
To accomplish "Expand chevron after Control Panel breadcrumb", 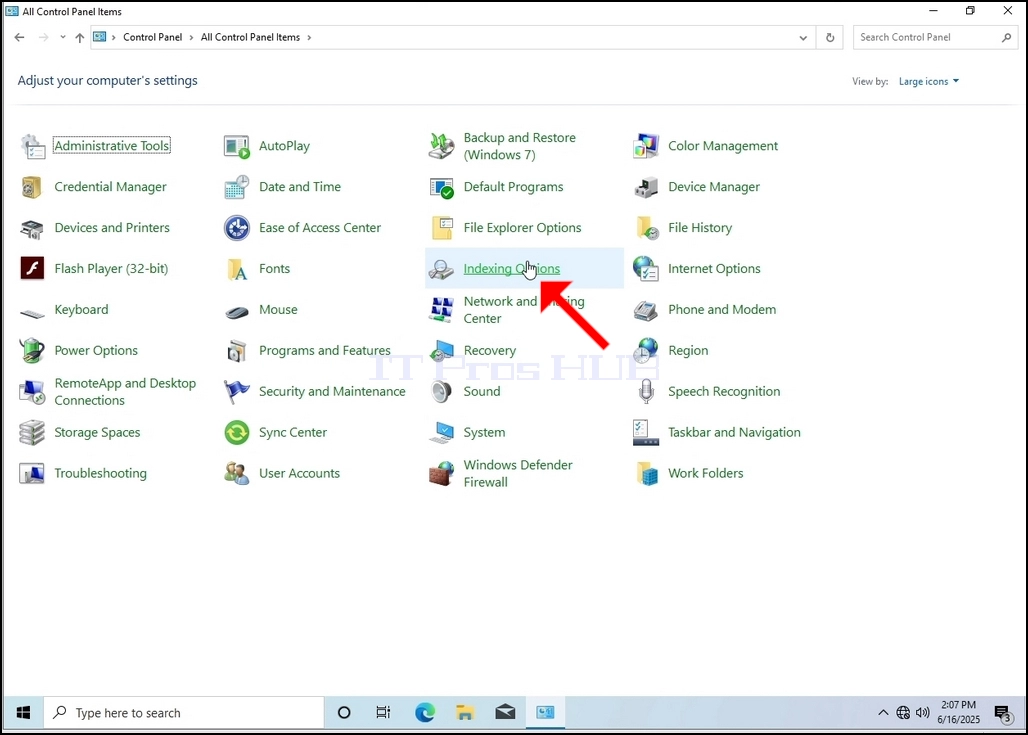I will (x=191, y=37).
